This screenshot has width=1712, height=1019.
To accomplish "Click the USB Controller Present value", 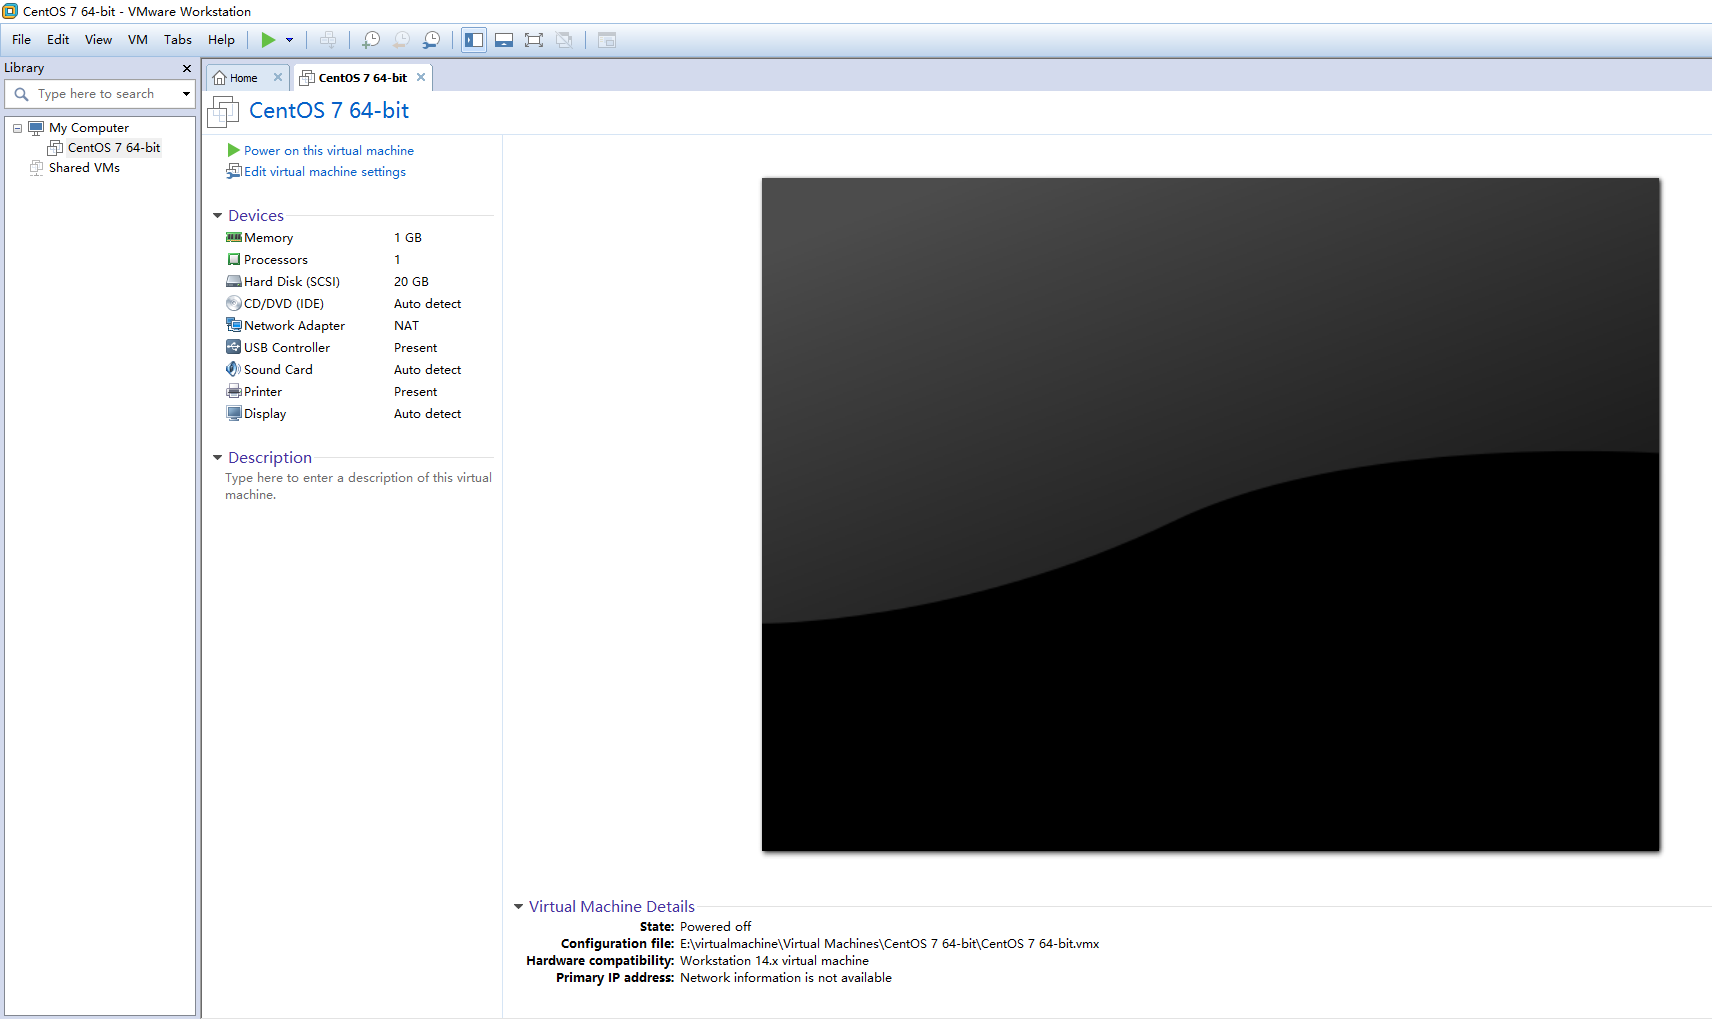I will [x=415, y=348].
